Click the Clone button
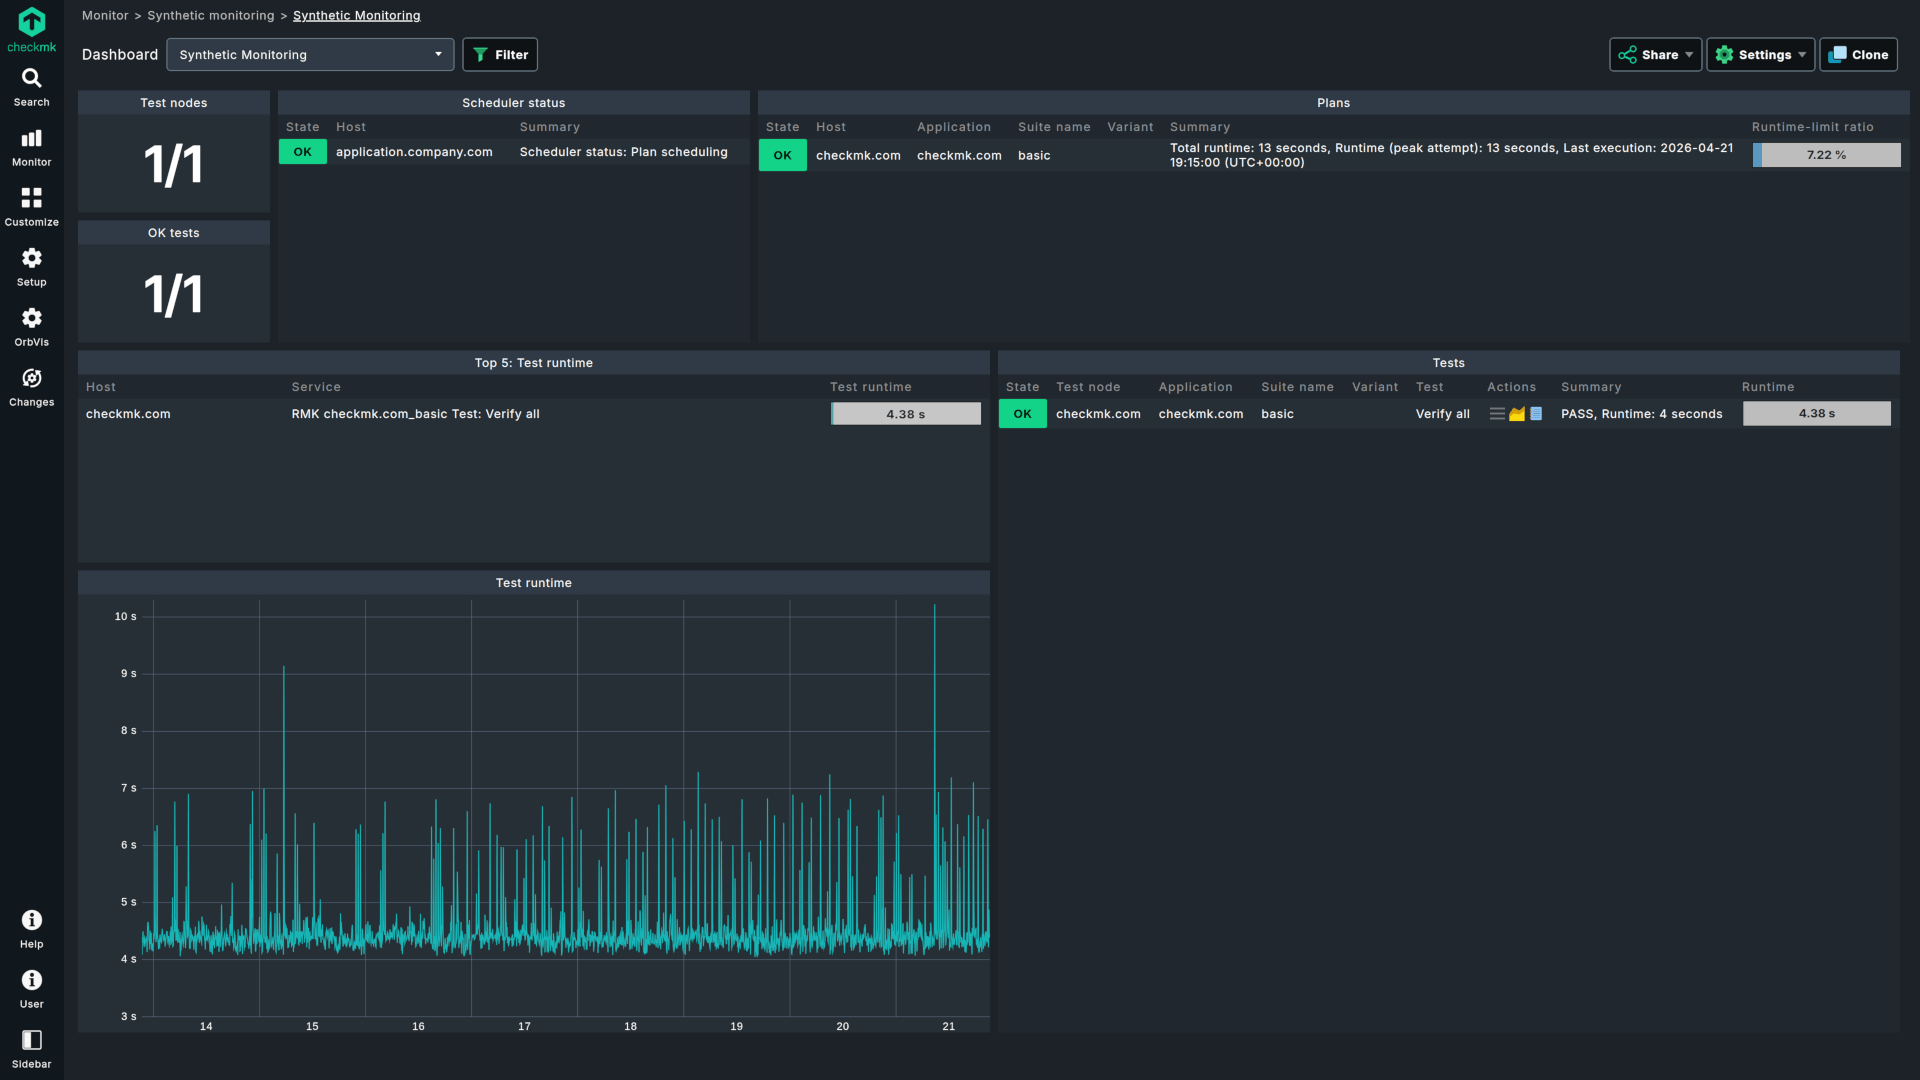The height and width of the screenshot is (1080, 1920). point(1858,55)
